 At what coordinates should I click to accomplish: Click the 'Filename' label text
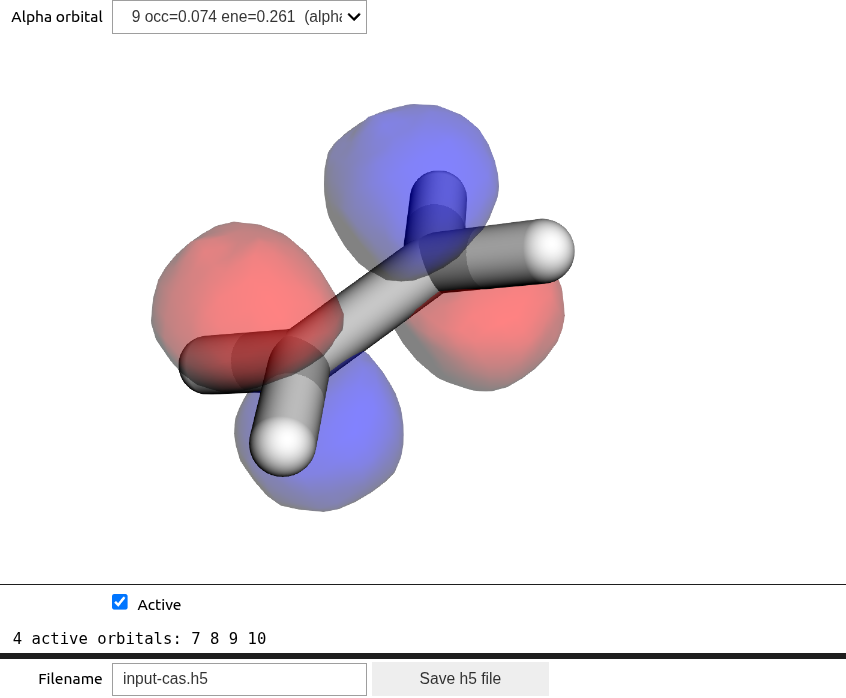pos(70,679)
